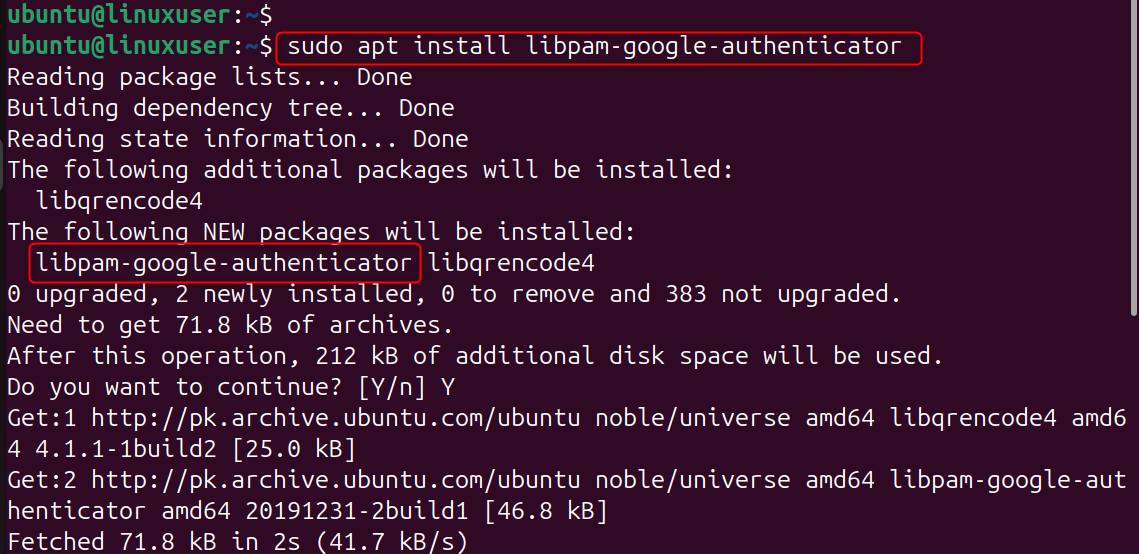Click libqrencode4 beside the red-boxed package name
The height and width of the screenshot is (554, 1139).
pyautogui.click(x=511, y=263)
